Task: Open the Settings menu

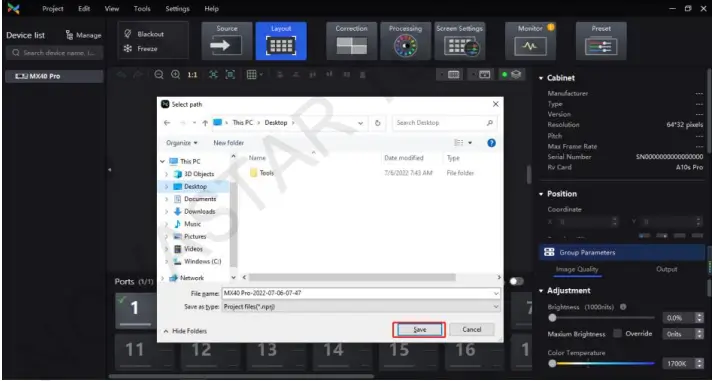Action: pyautogui.click(x=178, y=9)
